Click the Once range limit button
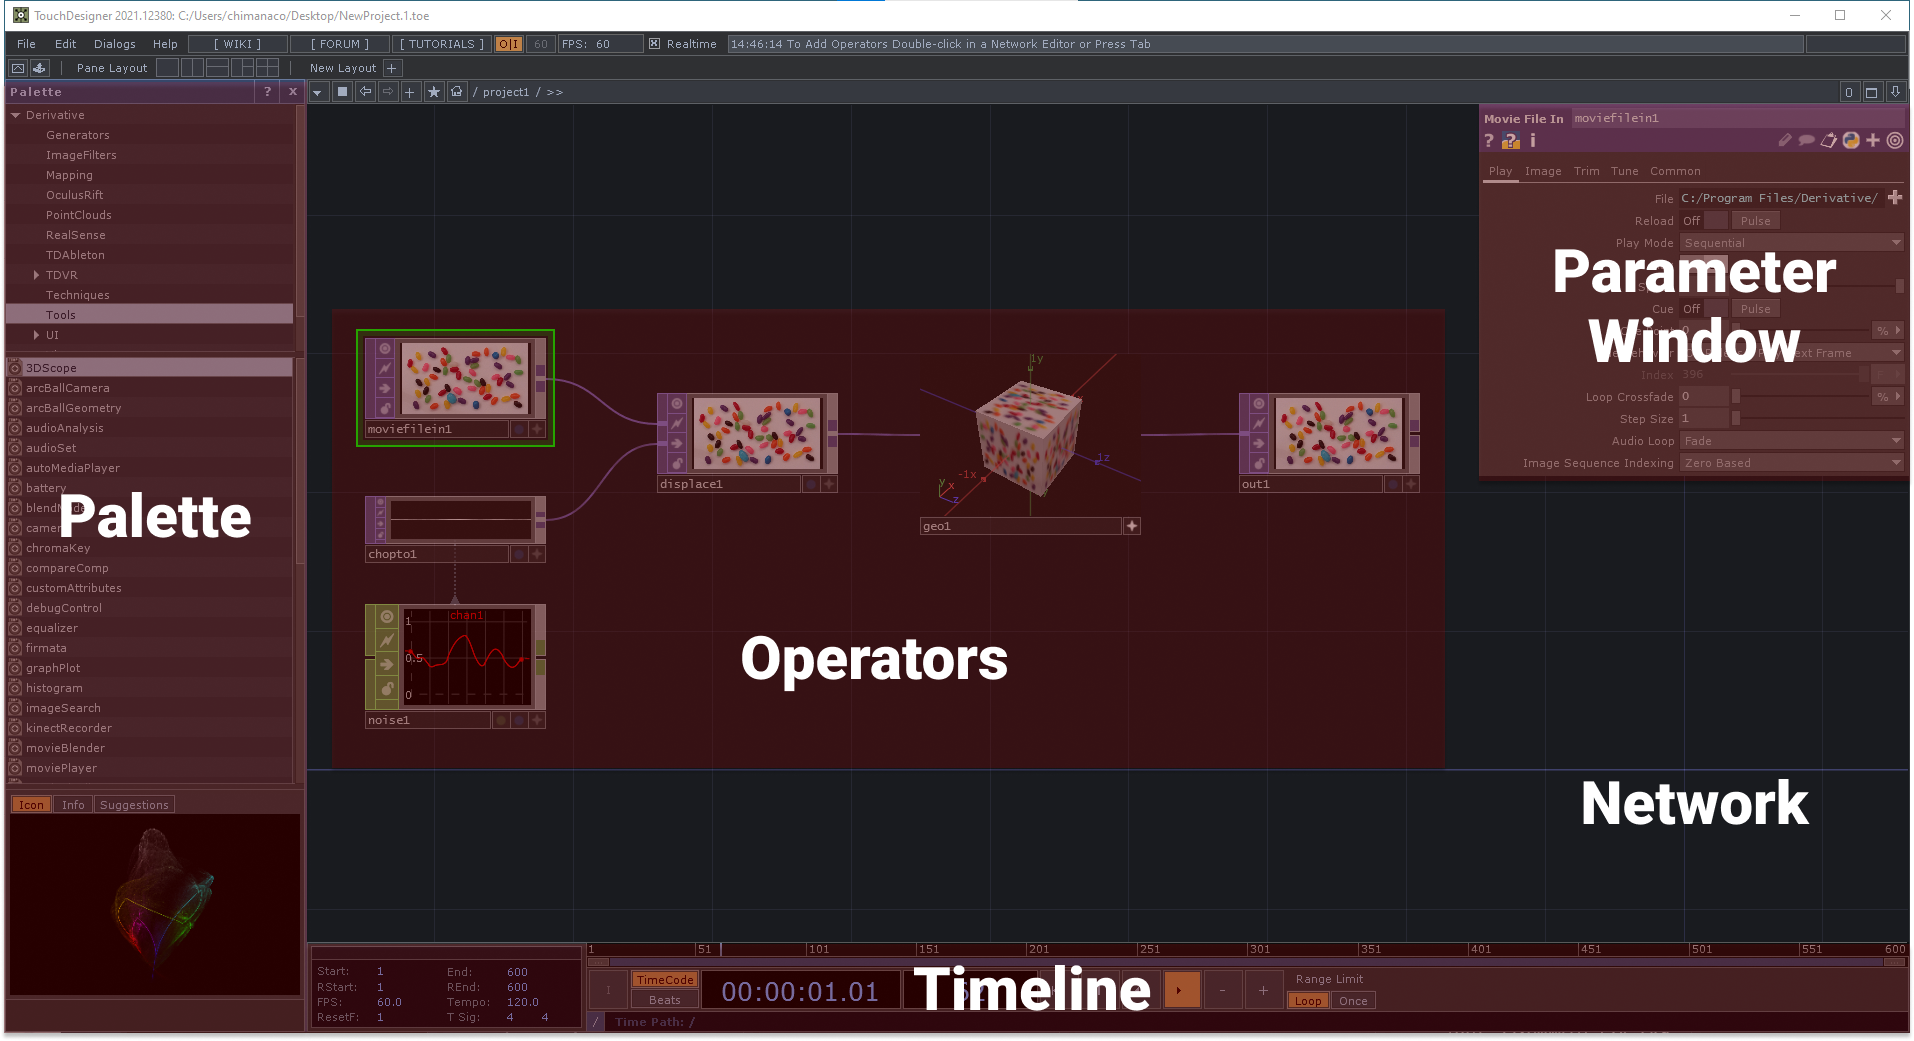The height and width of the screenshot is (1041, 1914). (1352, 1001)
